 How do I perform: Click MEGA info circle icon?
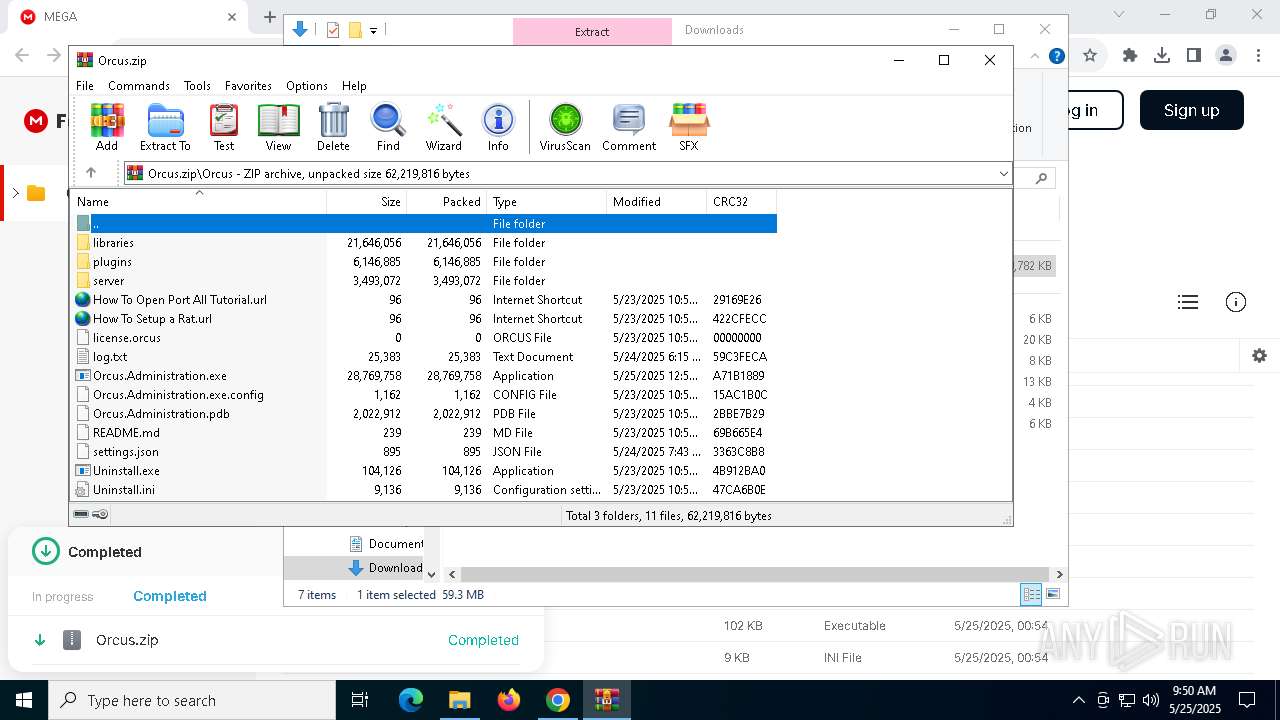(1236, 302)
